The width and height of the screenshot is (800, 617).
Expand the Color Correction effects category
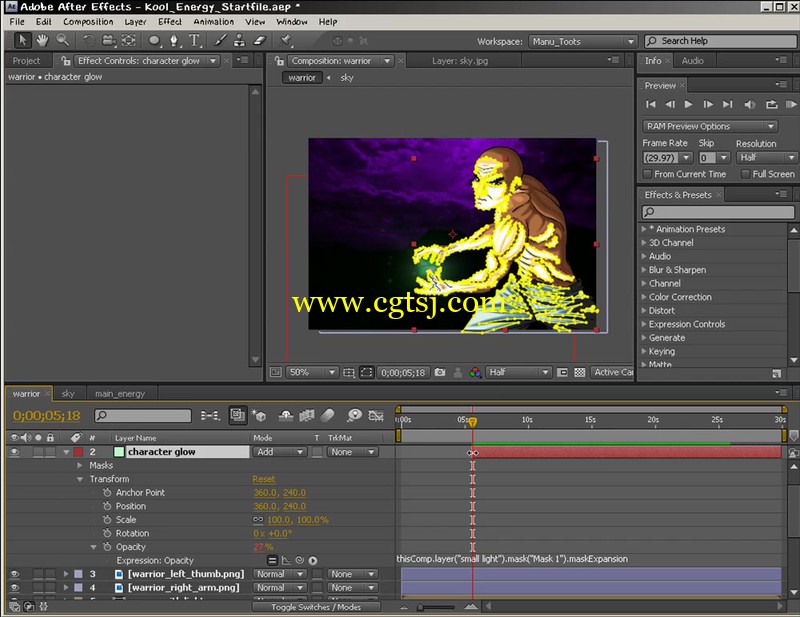(x=644, y=297)
